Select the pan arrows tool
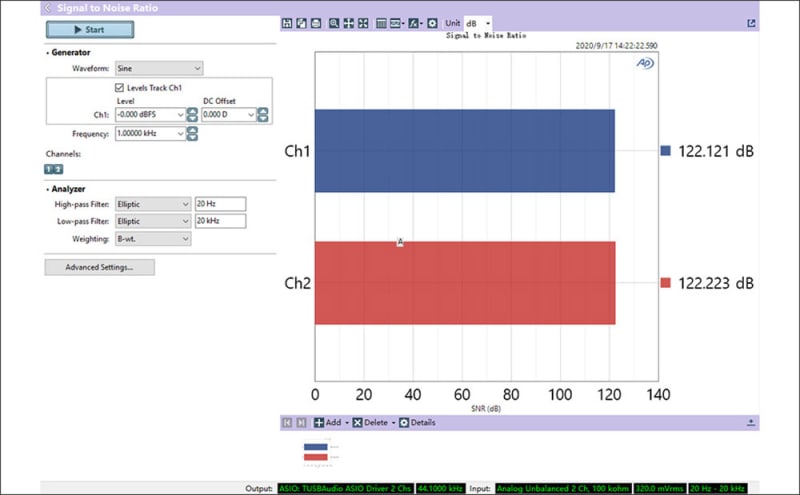800x495 pixels. tap(348, 23)
